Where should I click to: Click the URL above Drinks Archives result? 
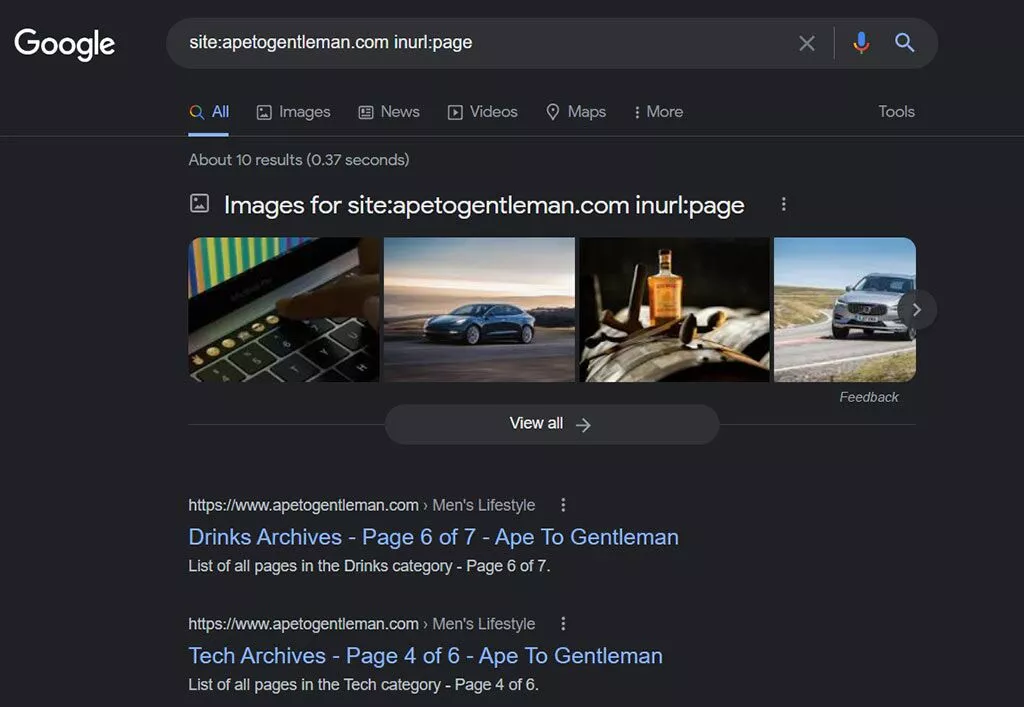362,505
